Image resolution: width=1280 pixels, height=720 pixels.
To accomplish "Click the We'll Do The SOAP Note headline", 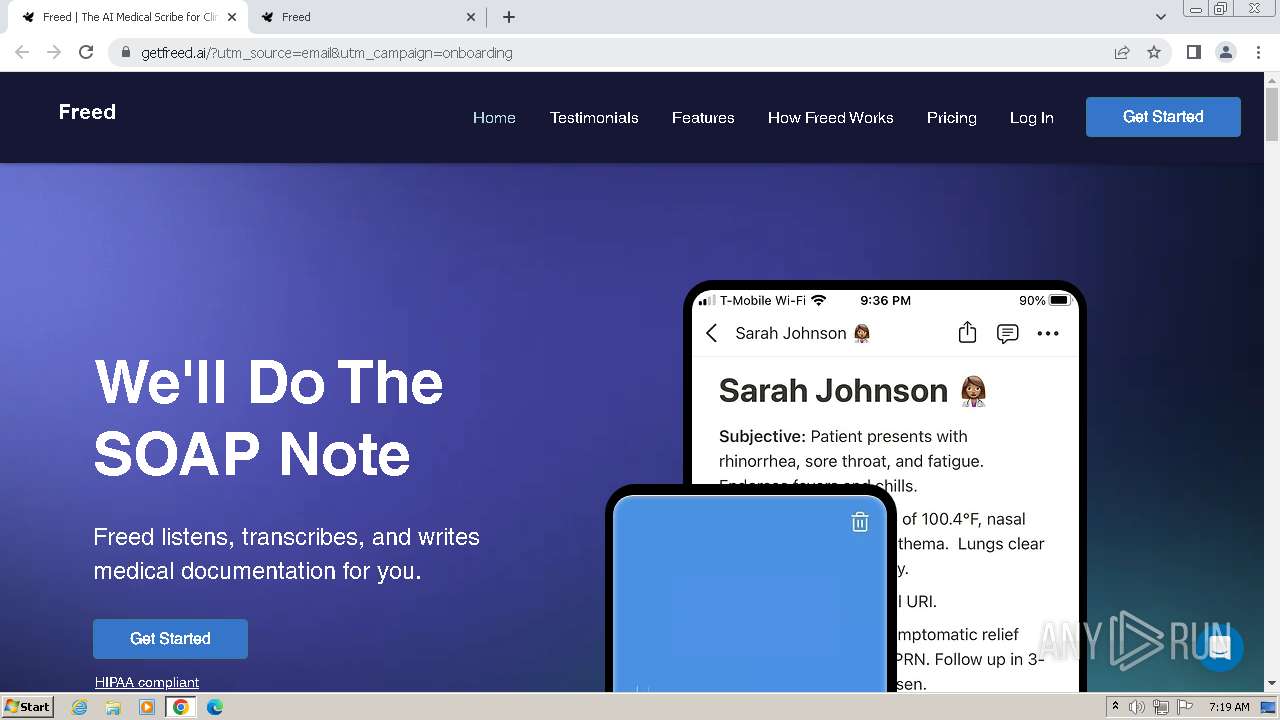I will click(269, 418).
